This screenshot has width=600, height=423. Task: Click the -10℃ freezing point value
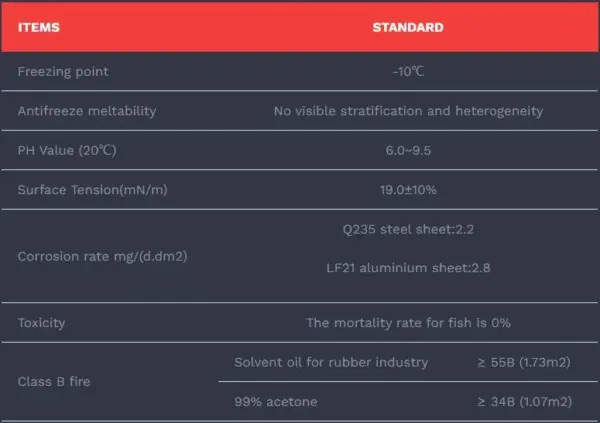tap(408, 72)
